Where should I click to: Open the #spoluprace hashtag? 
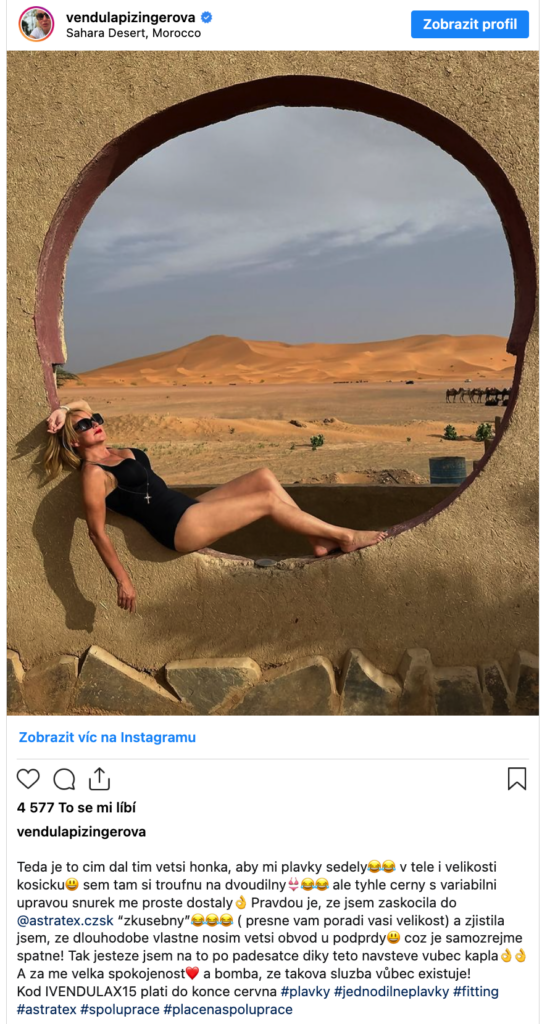[120, 1010]
